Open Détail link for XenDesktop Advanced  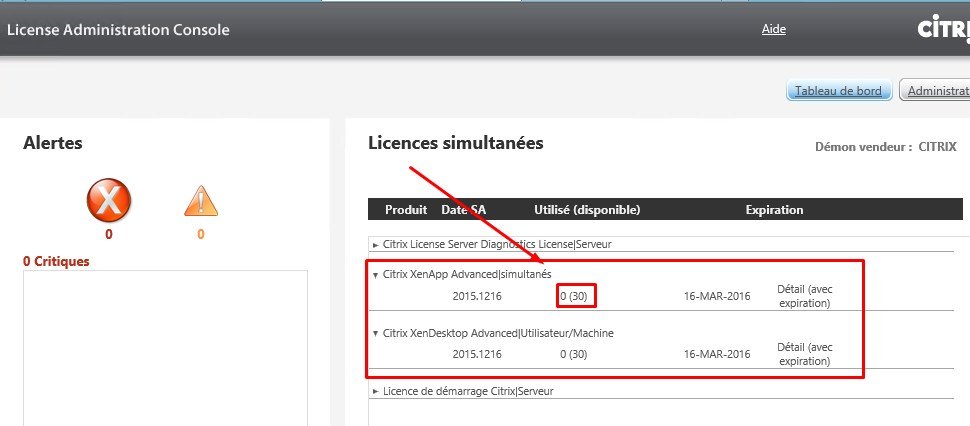[x=803, y=355]
